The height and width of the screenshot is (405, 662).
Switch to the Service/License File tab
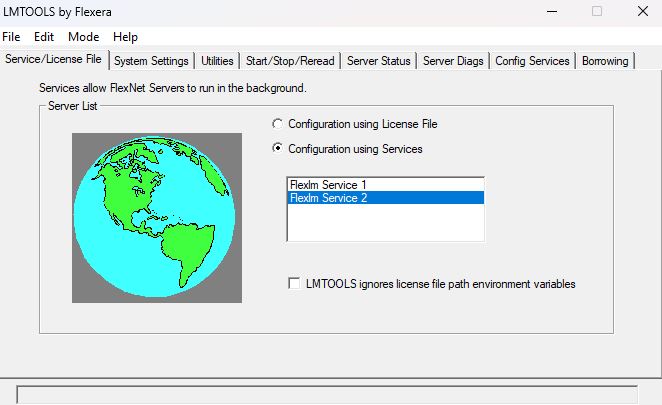(x=53, y=60)
